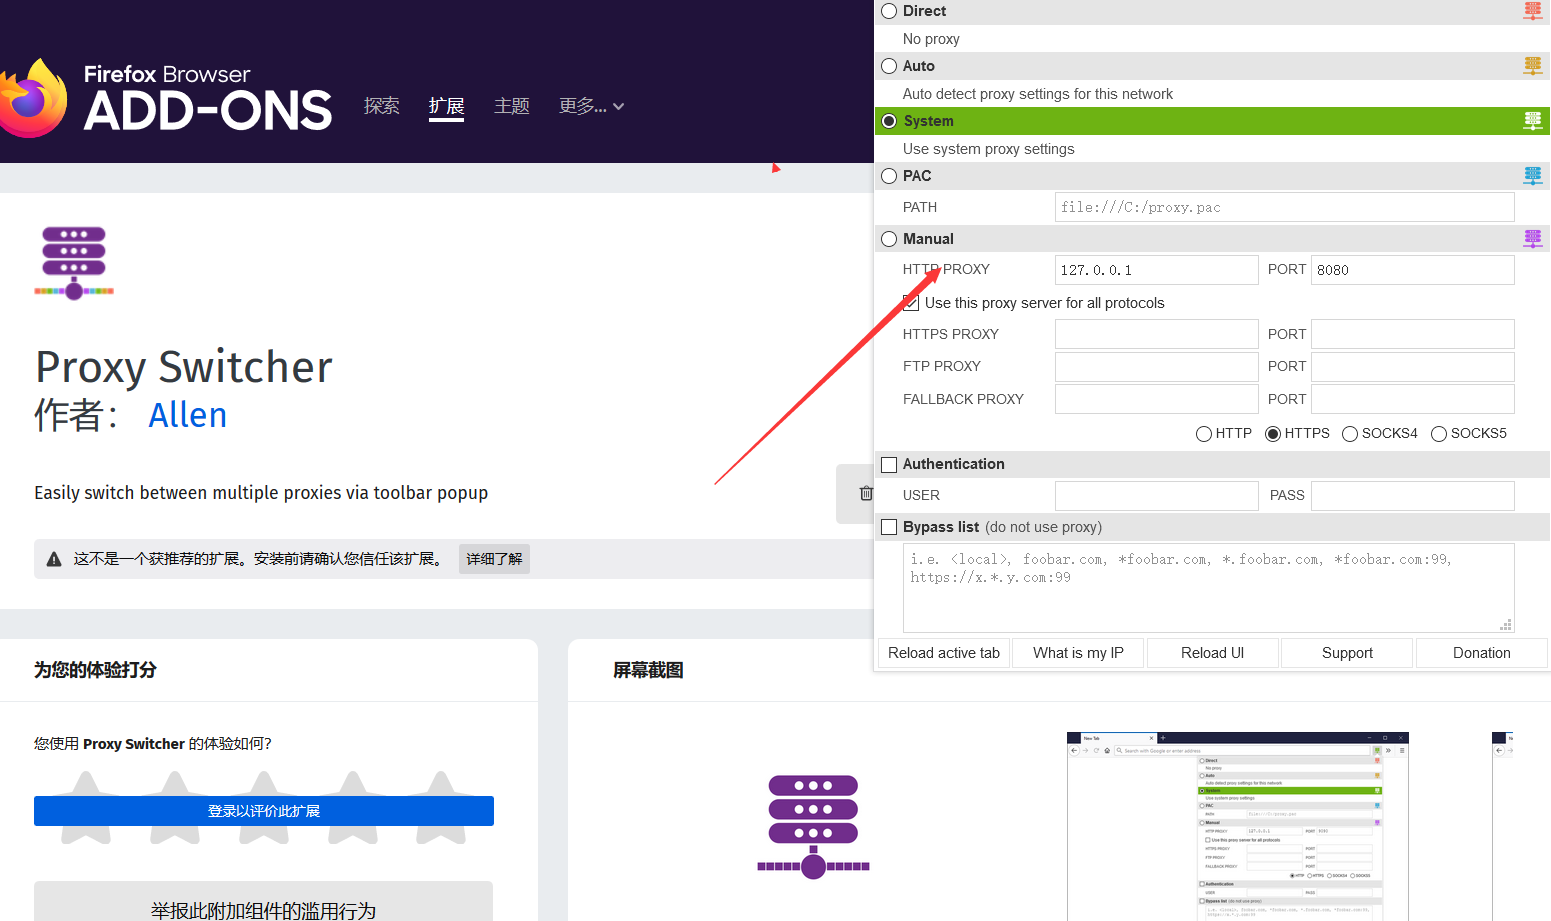Screen dimensions: 1551x921
Task: Select the Direct radio button
Action: [889, 11]
